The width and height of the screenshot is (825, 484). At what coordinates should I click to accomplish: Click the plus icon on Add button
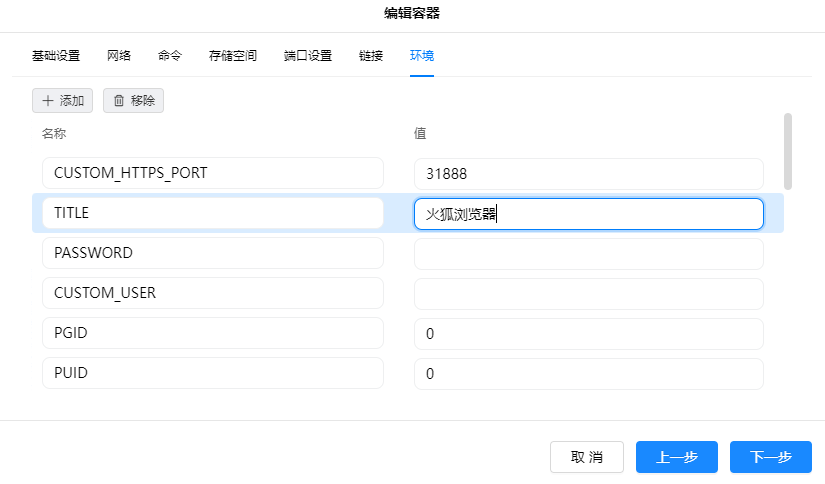pyautogui.click(x=47, y=101)
